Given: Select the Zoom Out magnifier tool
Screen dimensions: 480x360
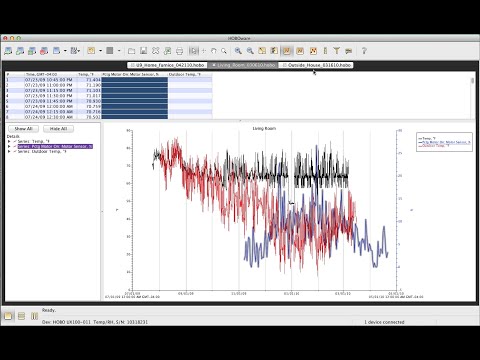Looking at the screenshot, I should point(250,51).
